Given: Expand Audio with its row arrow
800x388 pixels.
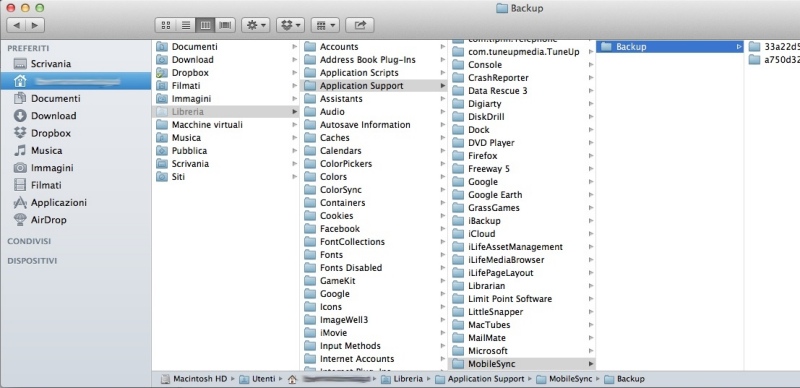Looking at the screenshot, I should [442, 112].
